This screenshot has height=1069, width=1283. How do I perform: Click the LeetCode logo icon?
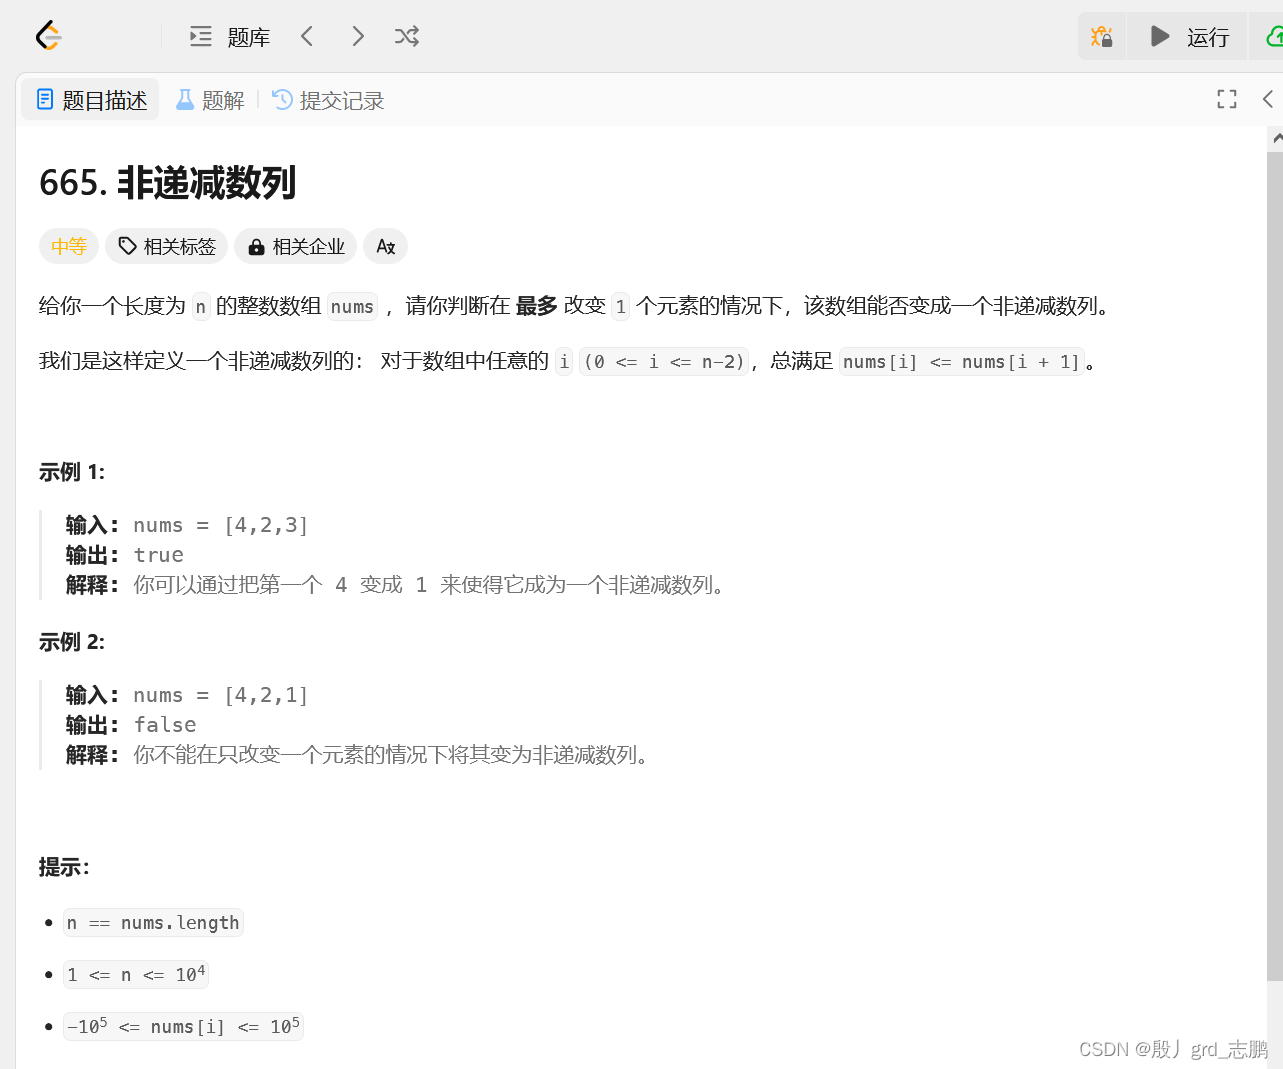point(48,36)
